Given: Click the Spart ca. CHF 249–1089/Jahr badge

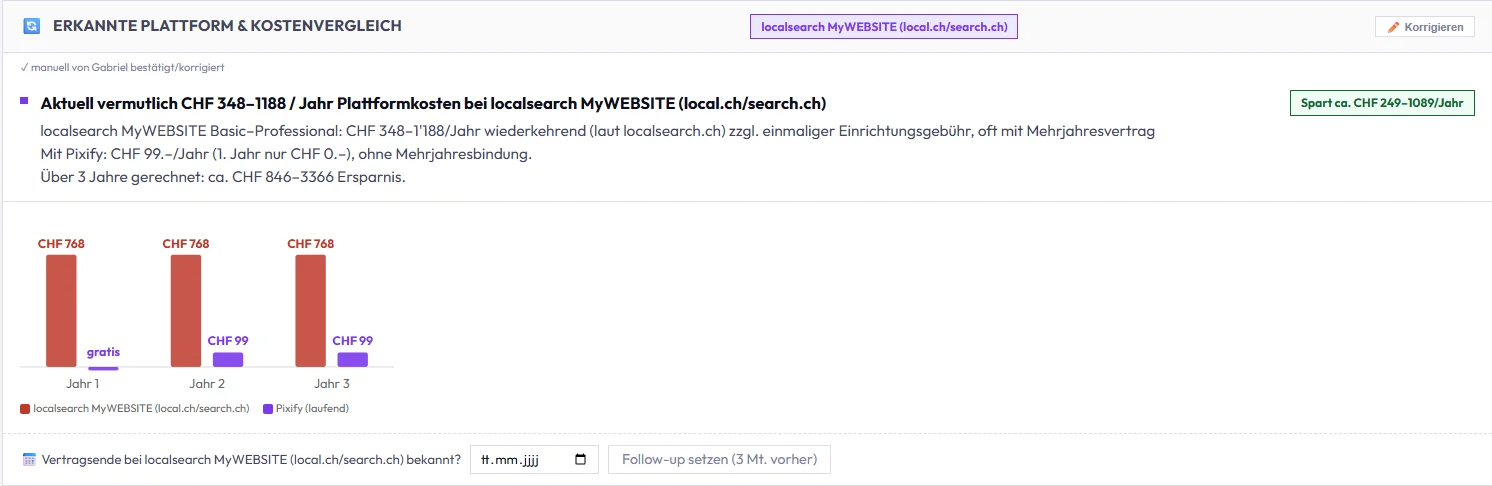Looking at the screenshot, I should (1382, 103).
